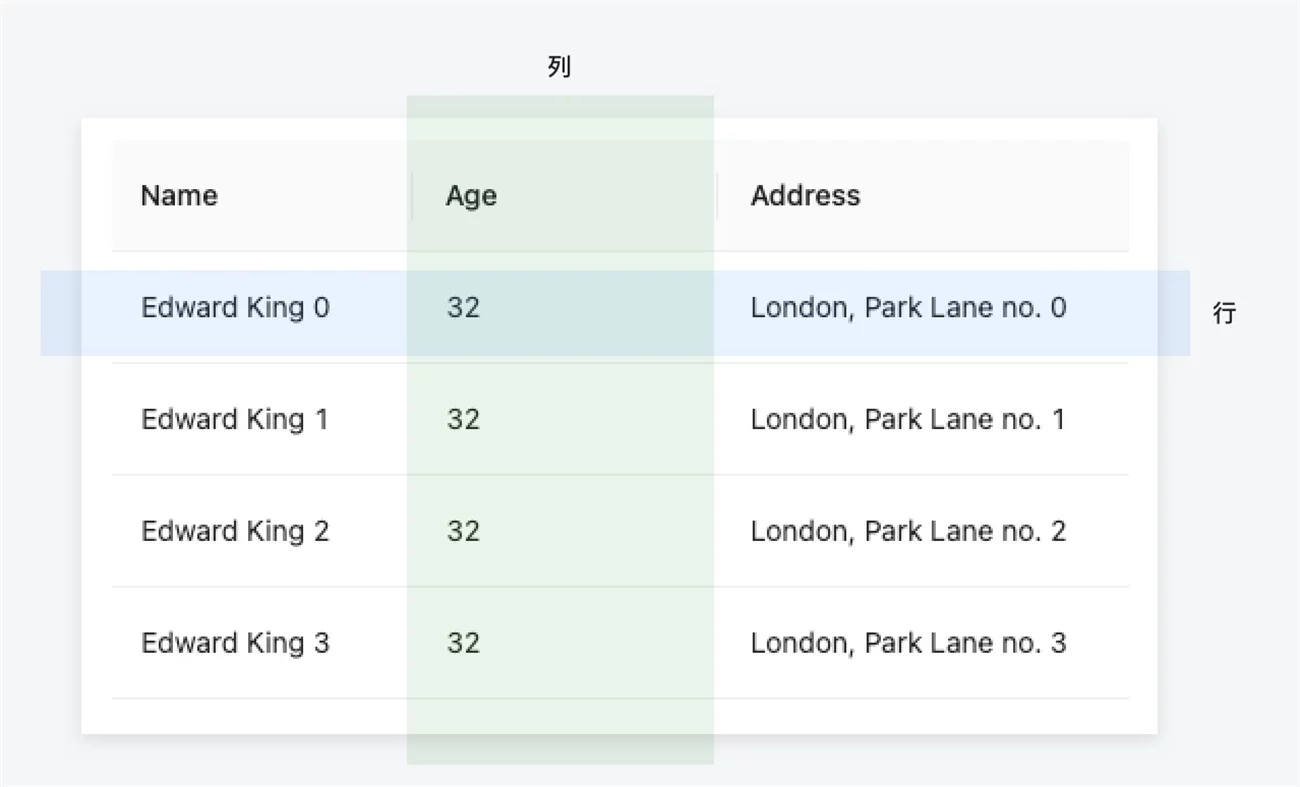Click the divider between Name and Age headers
The width and height of the screenshot is (1300, 787).
pyautogui.click(x=412, y=196)
